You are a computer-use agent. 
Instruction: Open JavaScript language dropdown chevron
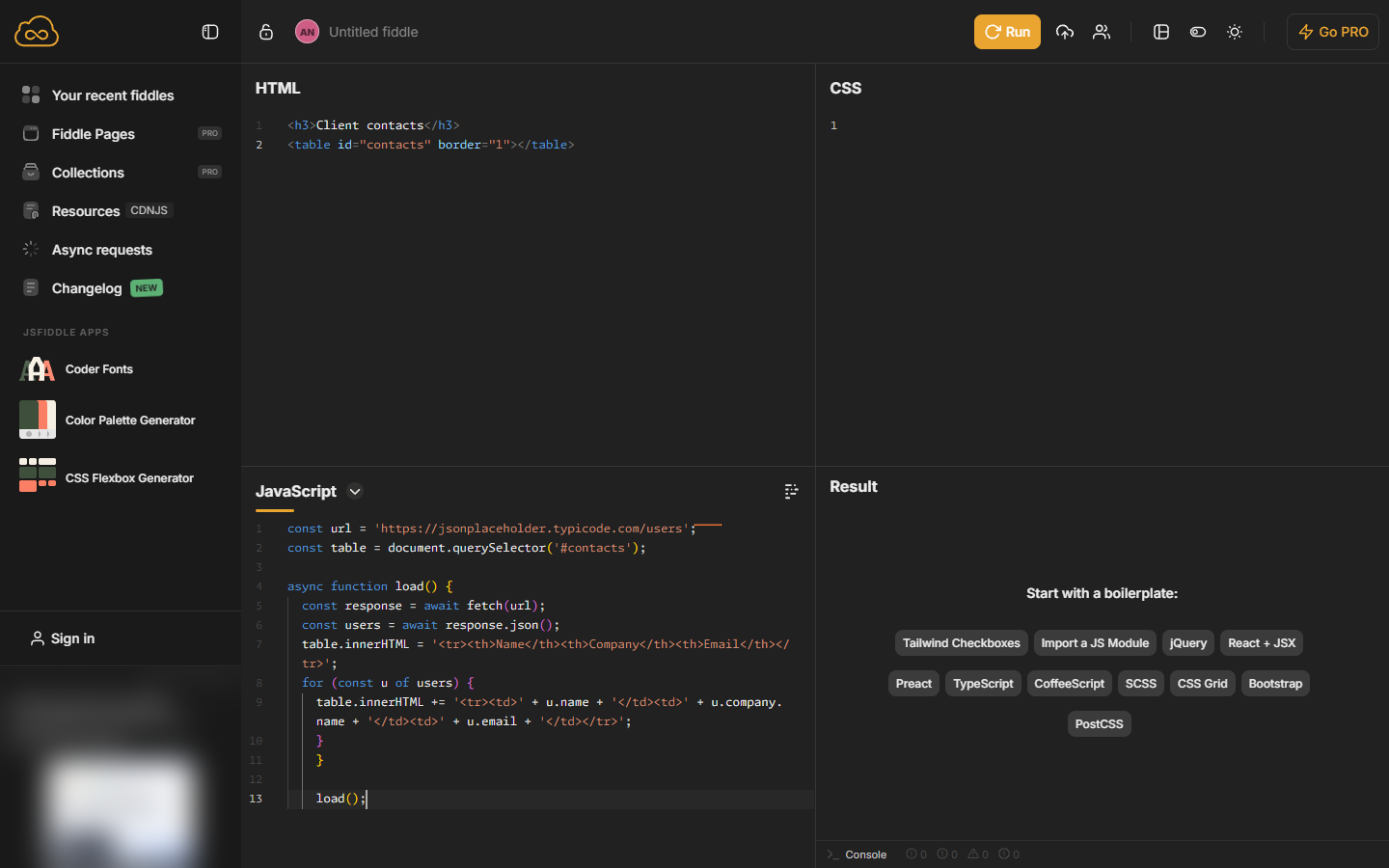355,491
